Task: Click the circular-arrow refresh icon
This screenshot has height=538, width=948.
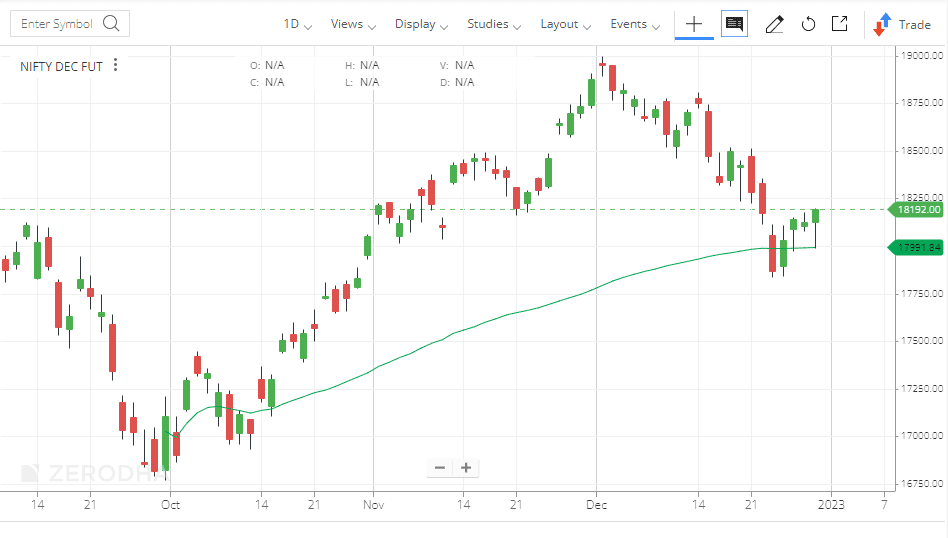Action: click(808, 24)
